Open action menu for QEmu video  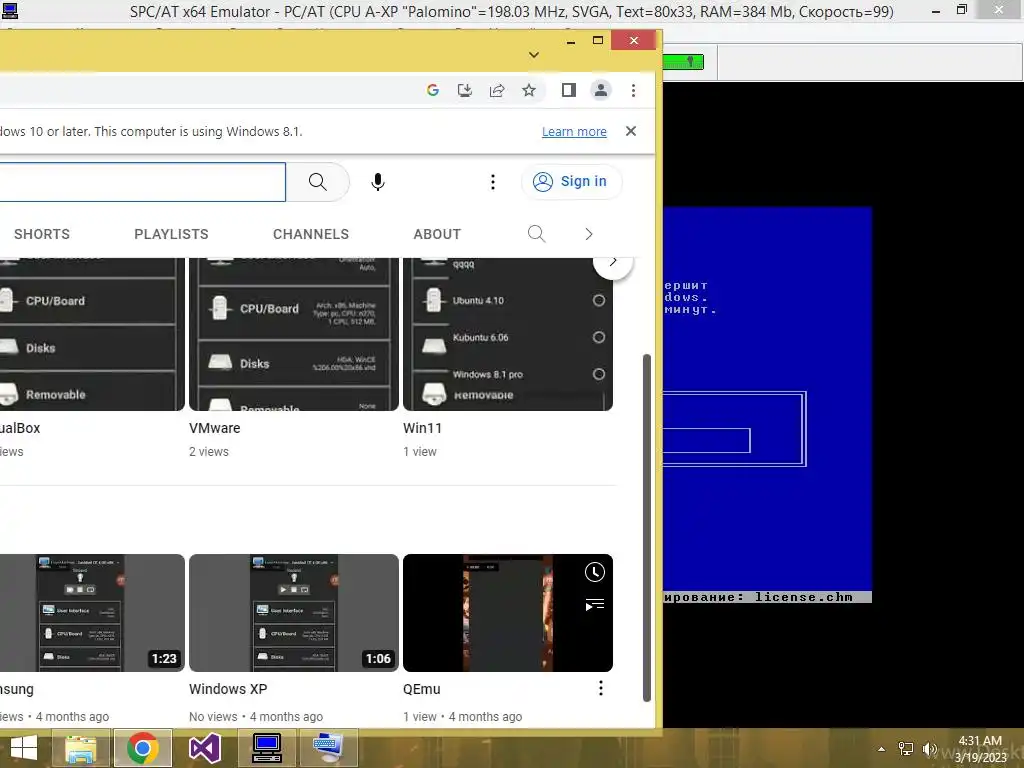[x=601, y=688]
